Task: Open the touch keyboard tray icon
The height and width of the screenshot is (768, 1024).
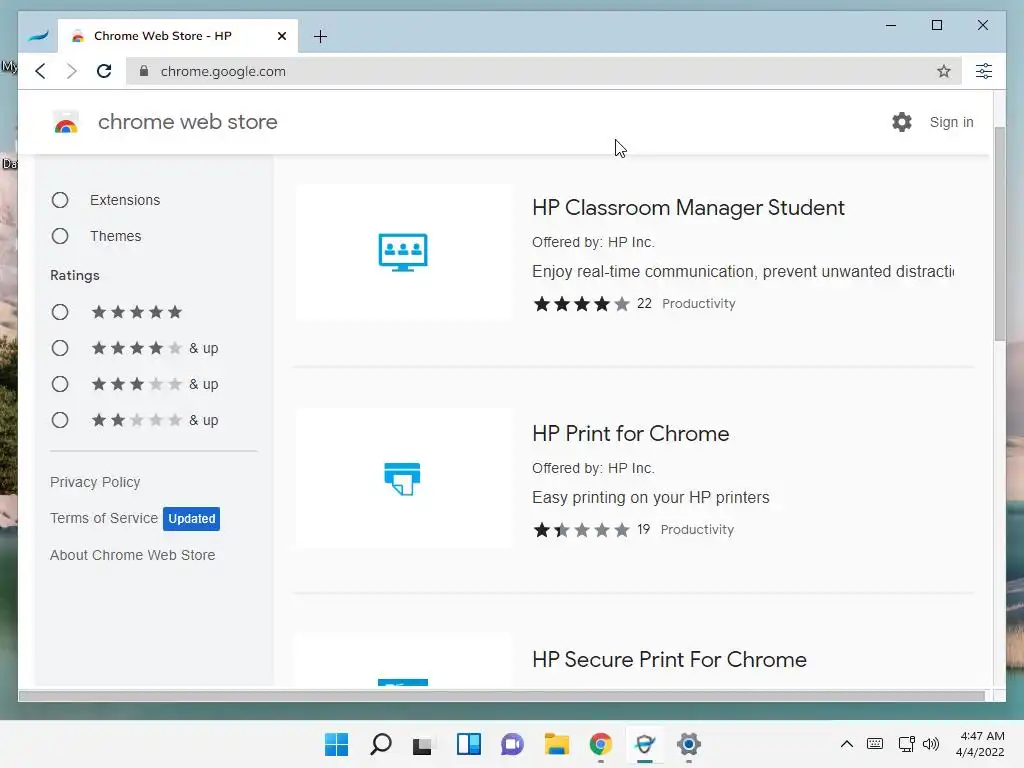Action: coord(875,744)
